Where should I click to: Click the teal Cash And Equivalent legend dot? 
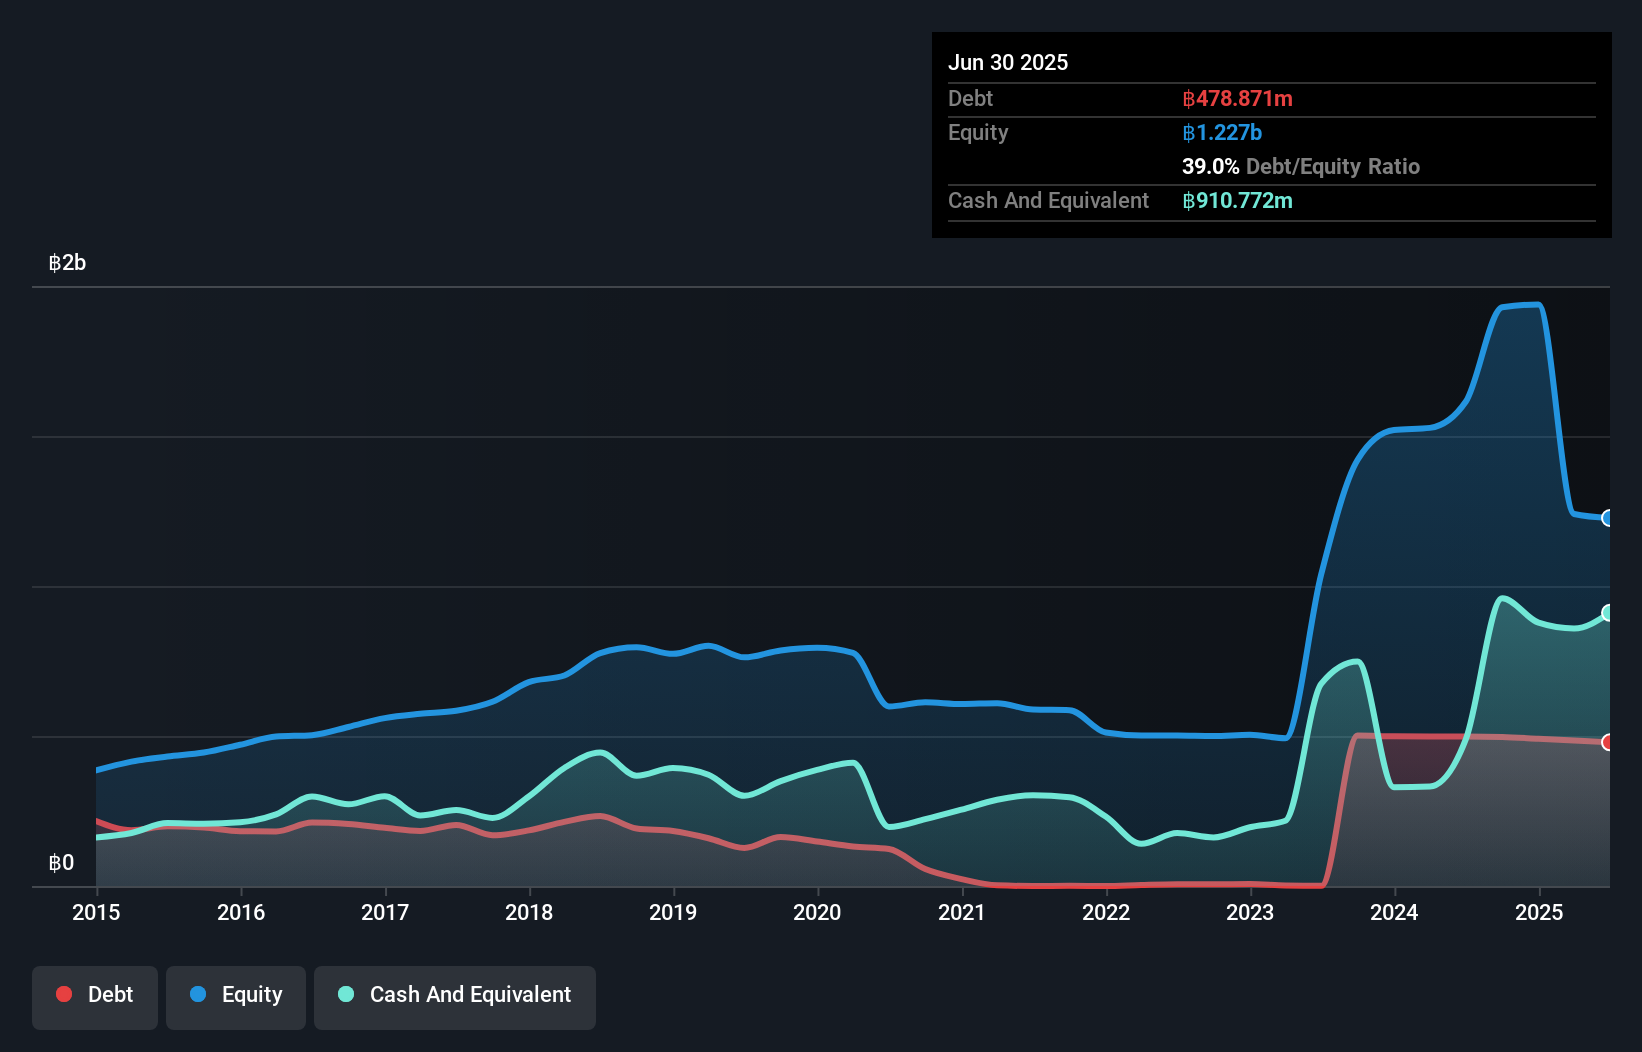coord(344,994)
